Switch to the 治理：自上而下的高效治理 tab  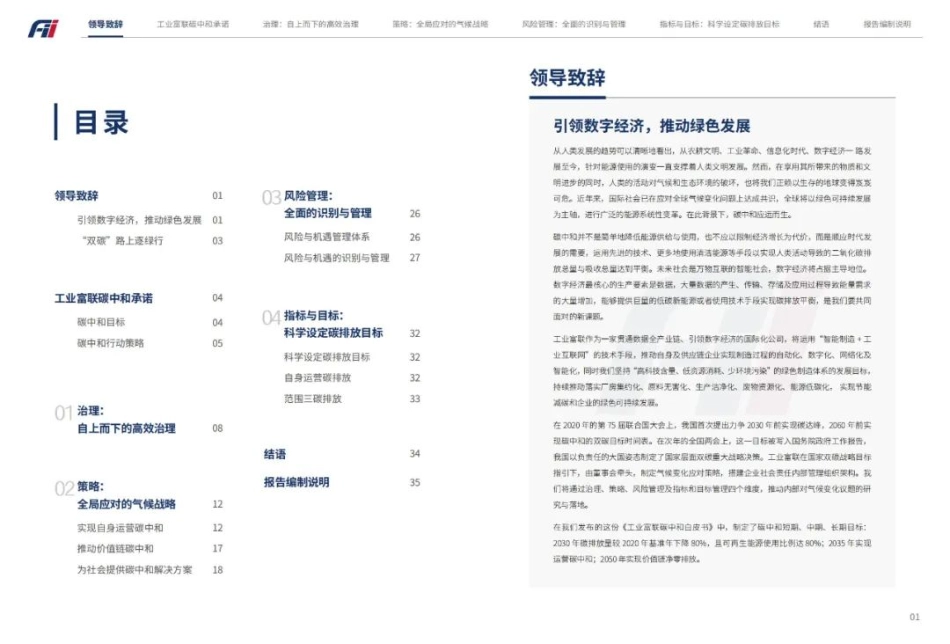(311, 24)
